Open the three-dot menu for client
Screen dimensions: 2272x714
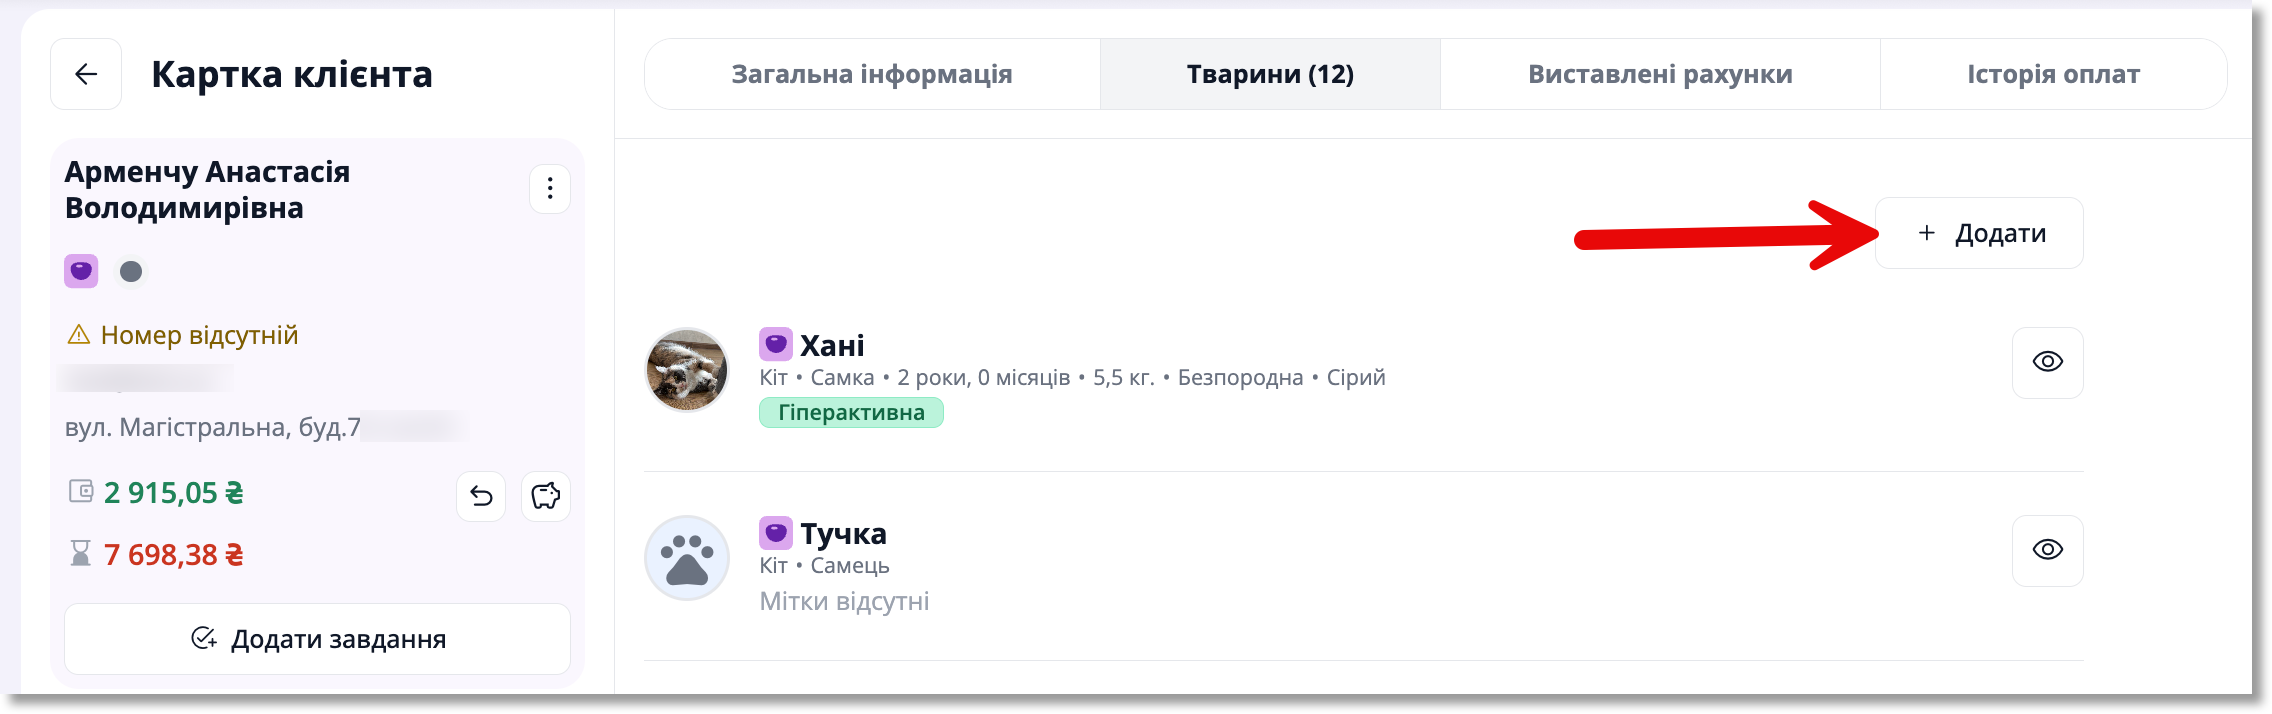(550, 189)
